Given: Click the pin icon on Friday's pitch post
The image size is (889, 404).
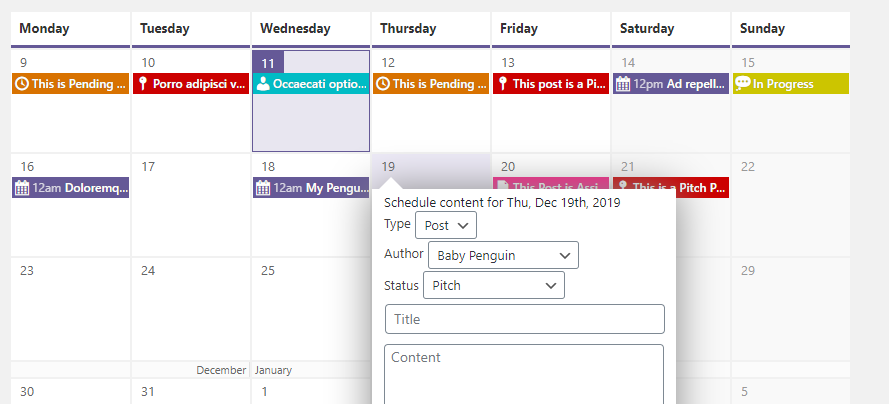Looking at the screenshot, I should click(503, 84).
